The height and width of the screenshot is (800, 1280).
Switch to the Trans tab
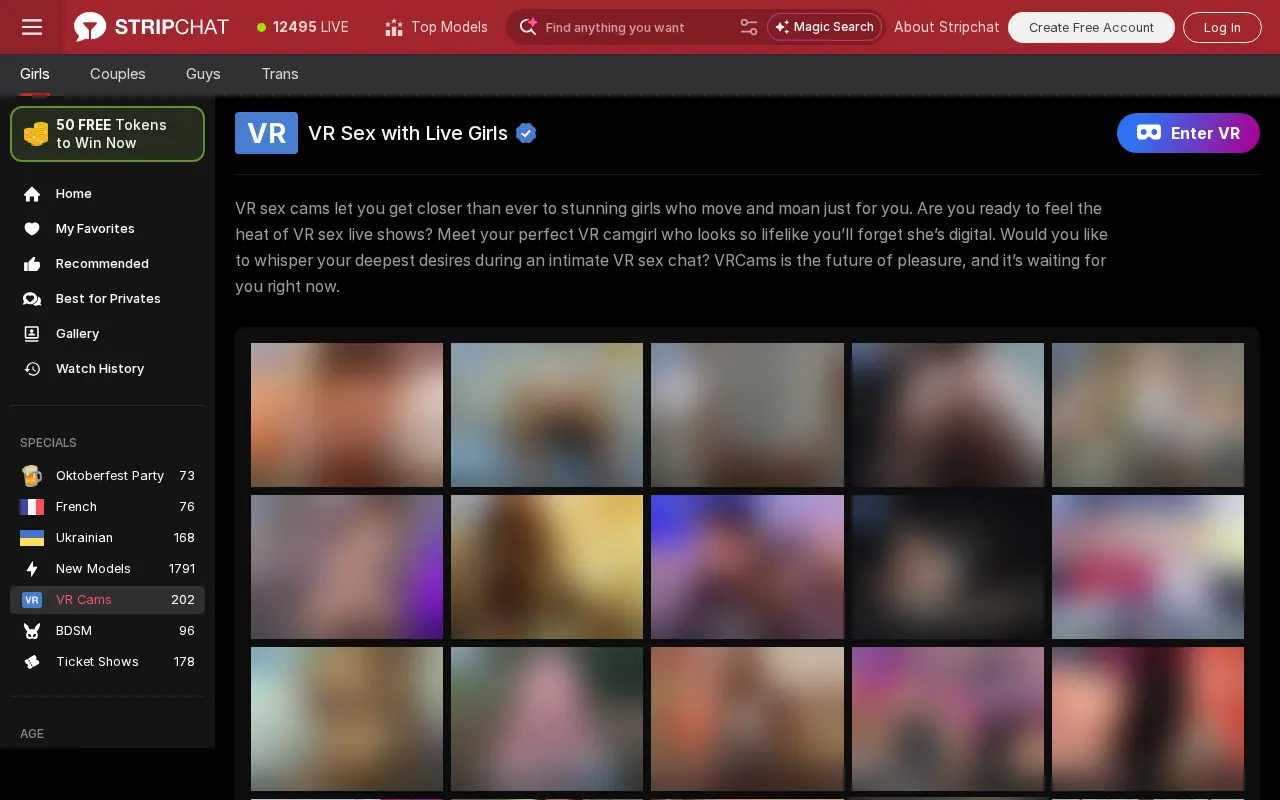click(280, 74)
